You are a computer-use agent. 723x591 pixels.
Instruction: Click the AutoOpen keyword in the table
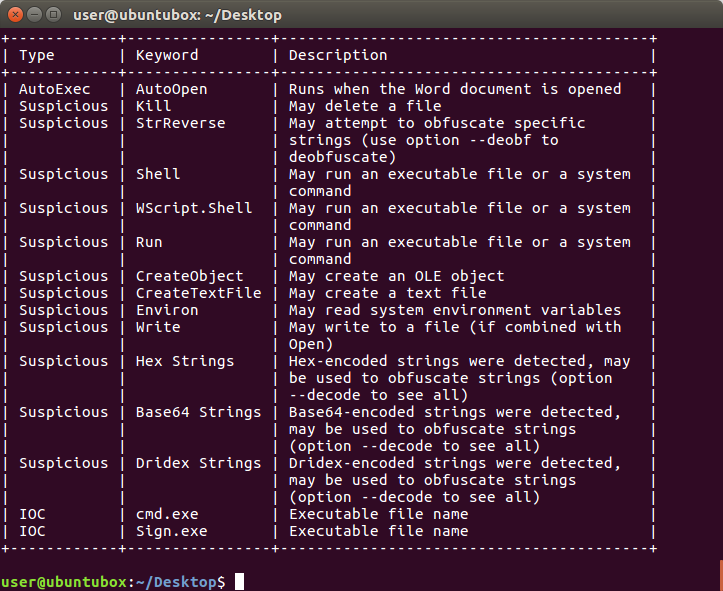pyautogui.click(x=172, y=89)
